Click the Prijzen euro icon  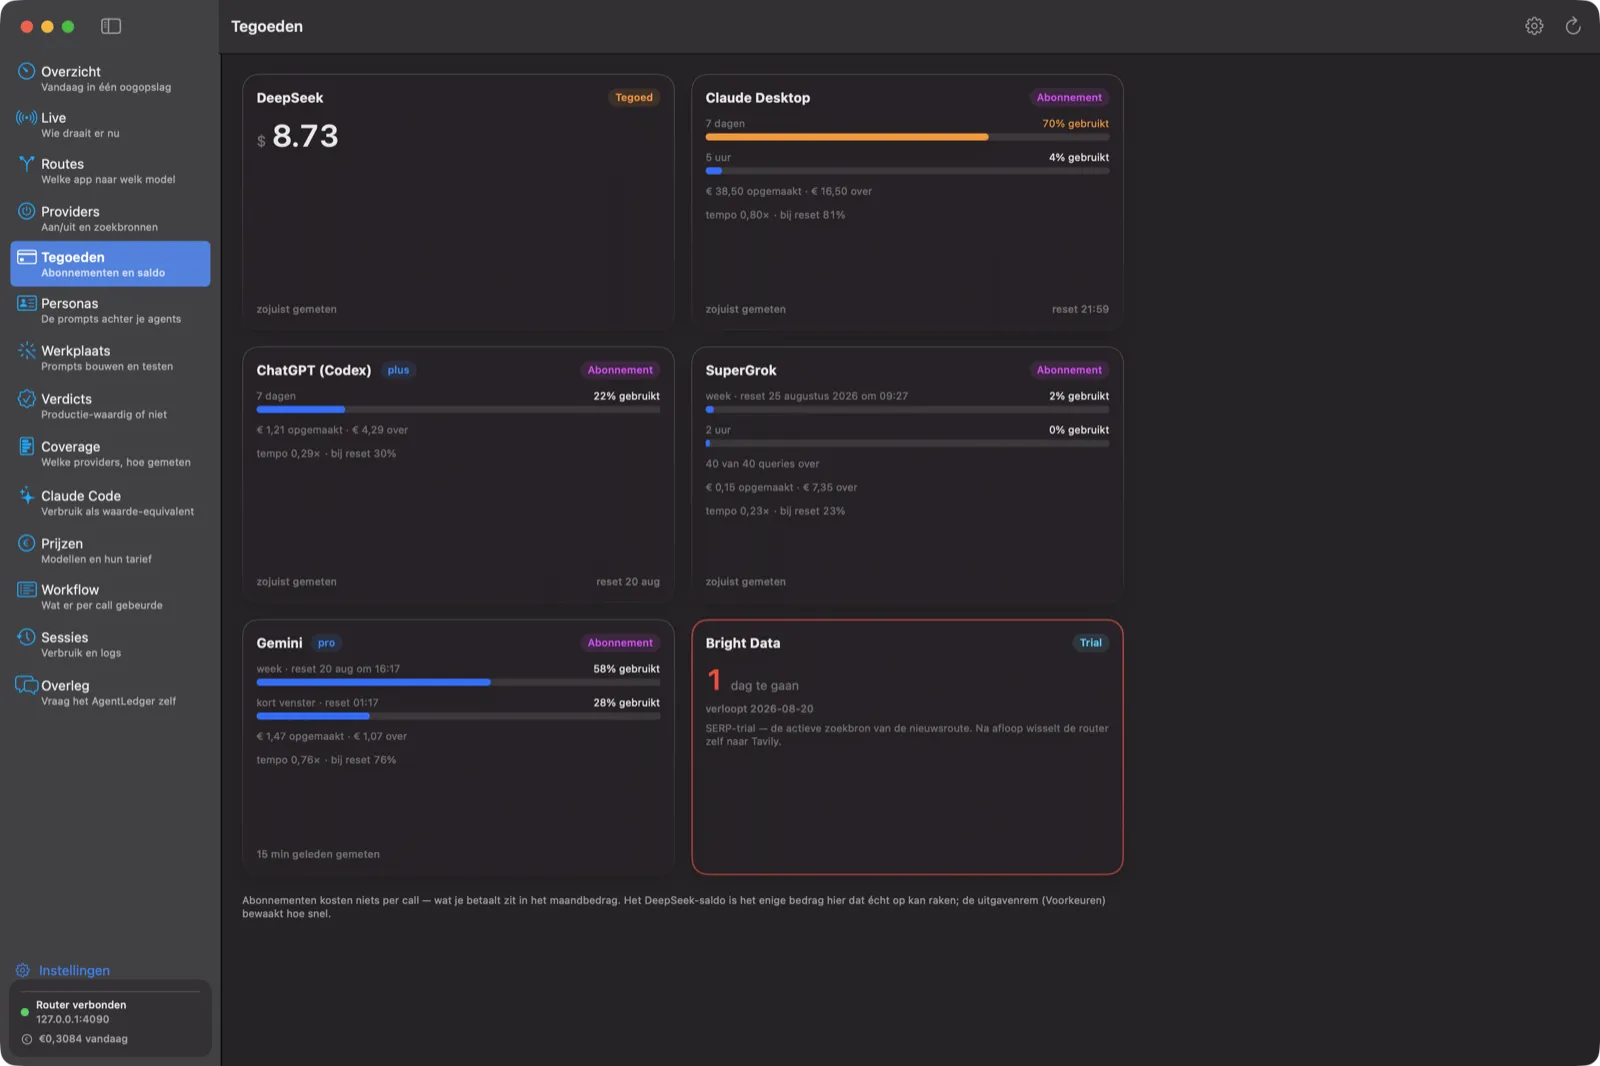click(27, 543)
